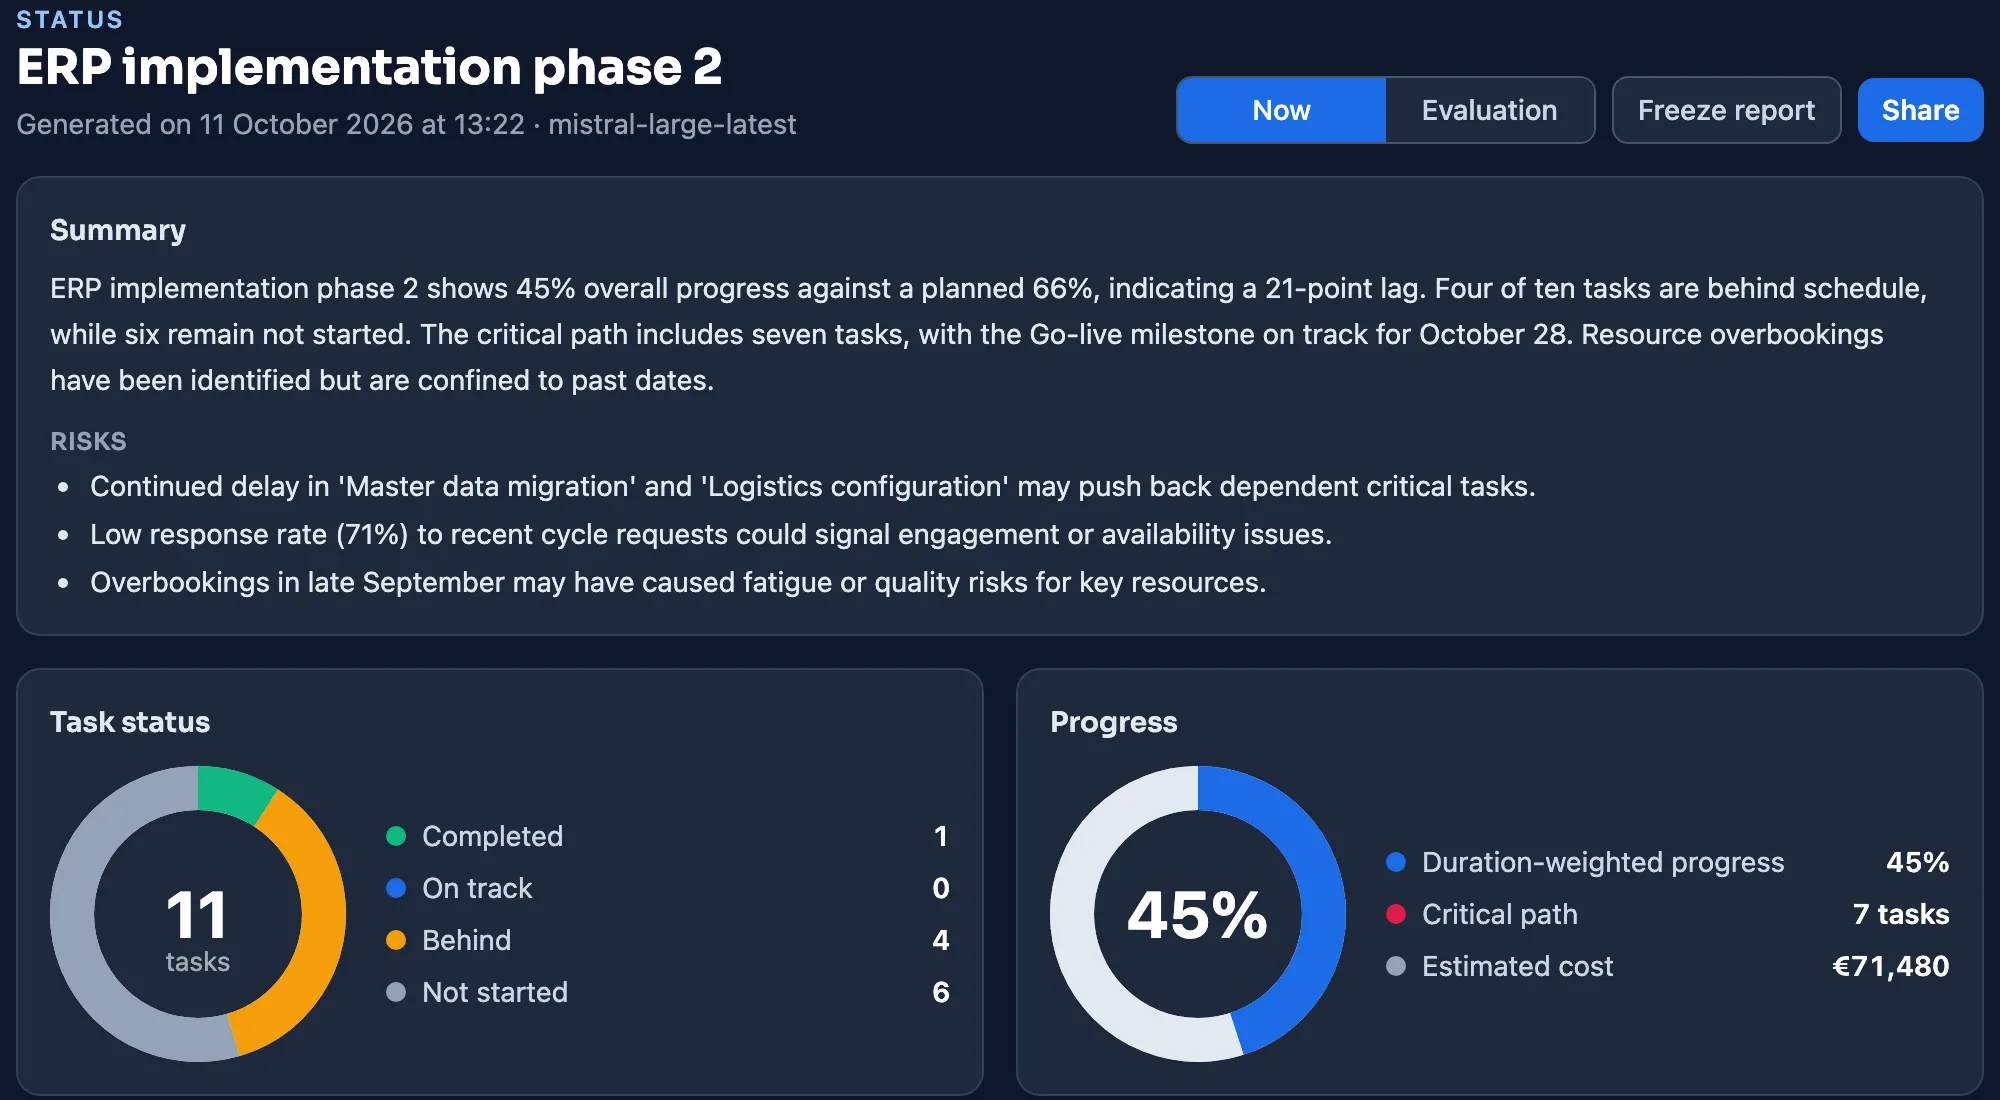Select the On track legend label
Image resolution: width=2000 pixels, height=1100 pixels.
coord(477,888)
